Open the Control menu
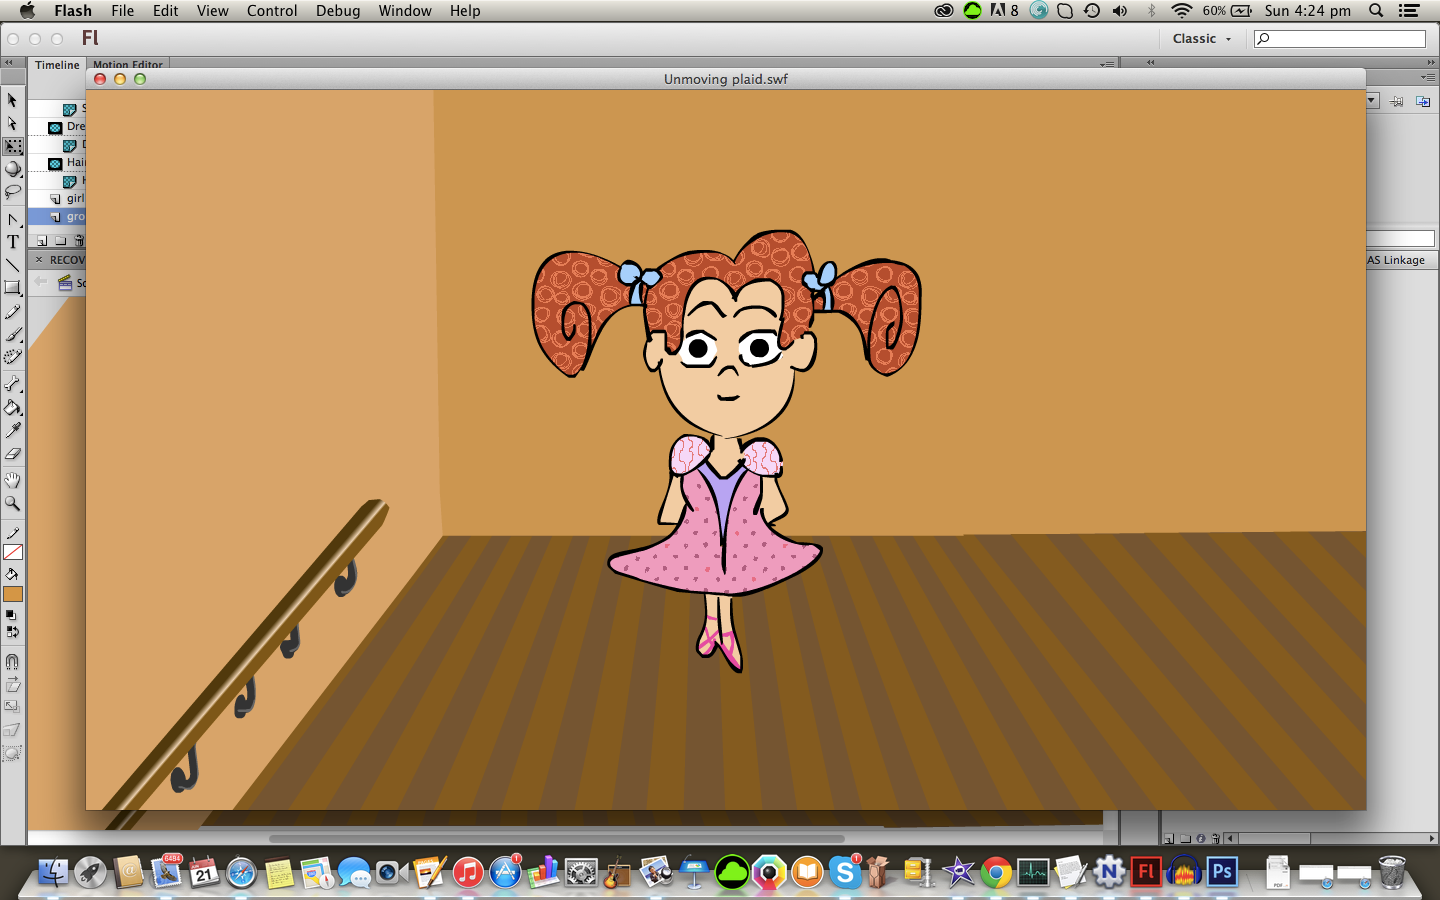Image resolution: width=1440 pixels, height=900 pixels. pos(271,11)
